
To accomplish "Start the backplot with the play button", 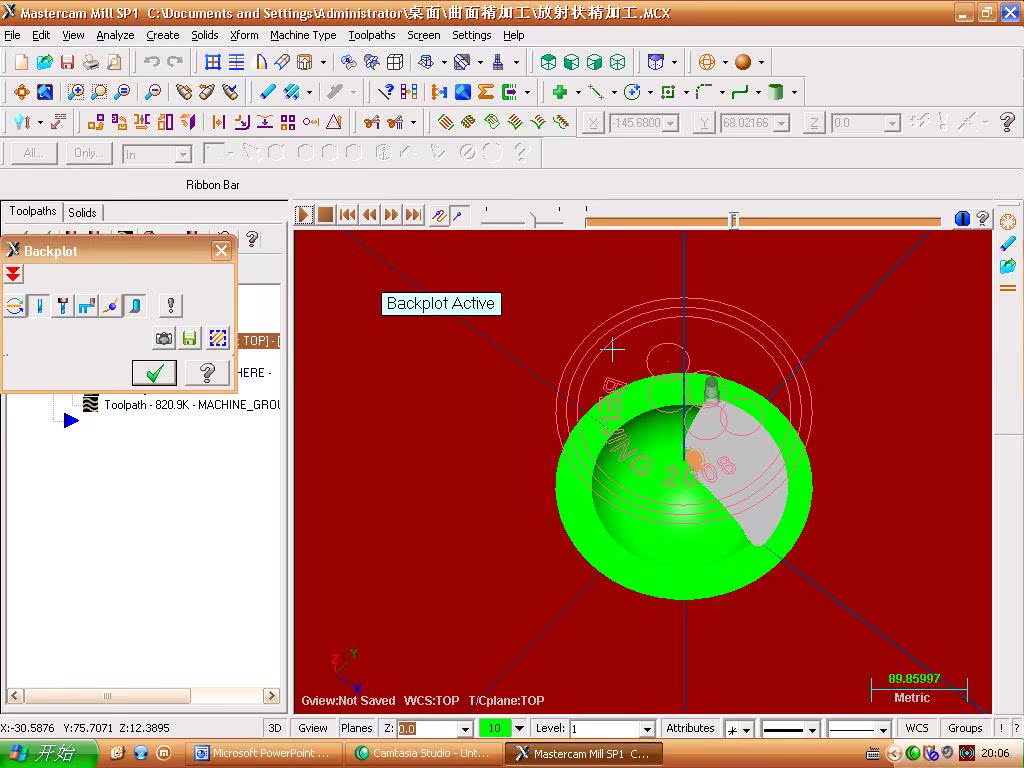I will 304,215.
